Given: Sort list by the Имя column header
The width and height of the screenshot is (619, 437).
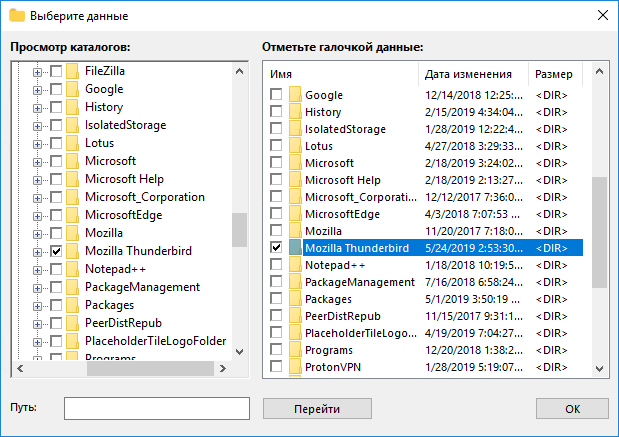Looking at the screenshot, I should pos(341,74).
